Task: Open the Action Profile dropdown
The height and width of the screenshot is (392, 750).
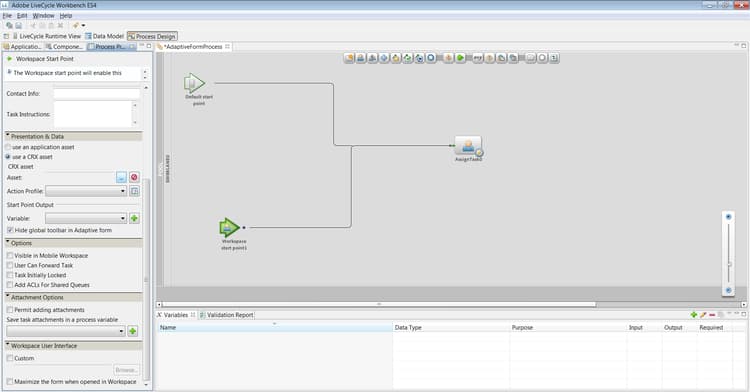Action: point(86,191)
